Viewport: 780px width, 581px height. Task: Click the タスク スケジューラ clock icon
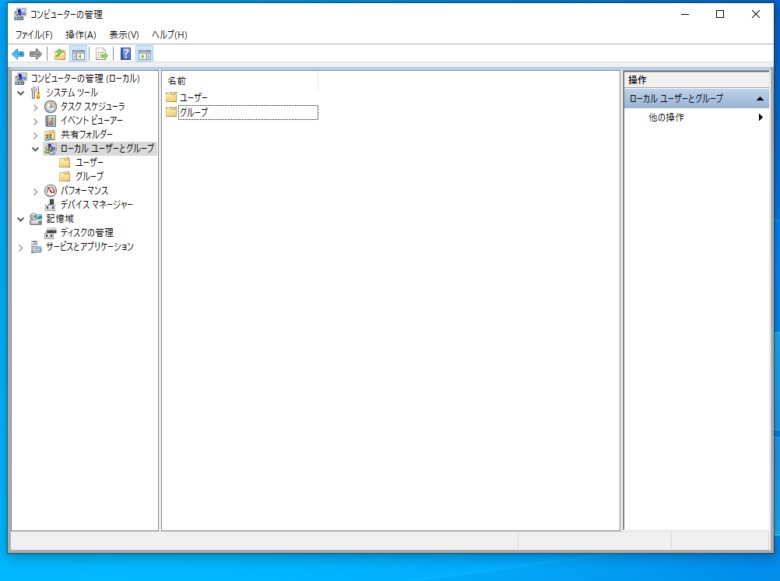click(x=50, y=106)
